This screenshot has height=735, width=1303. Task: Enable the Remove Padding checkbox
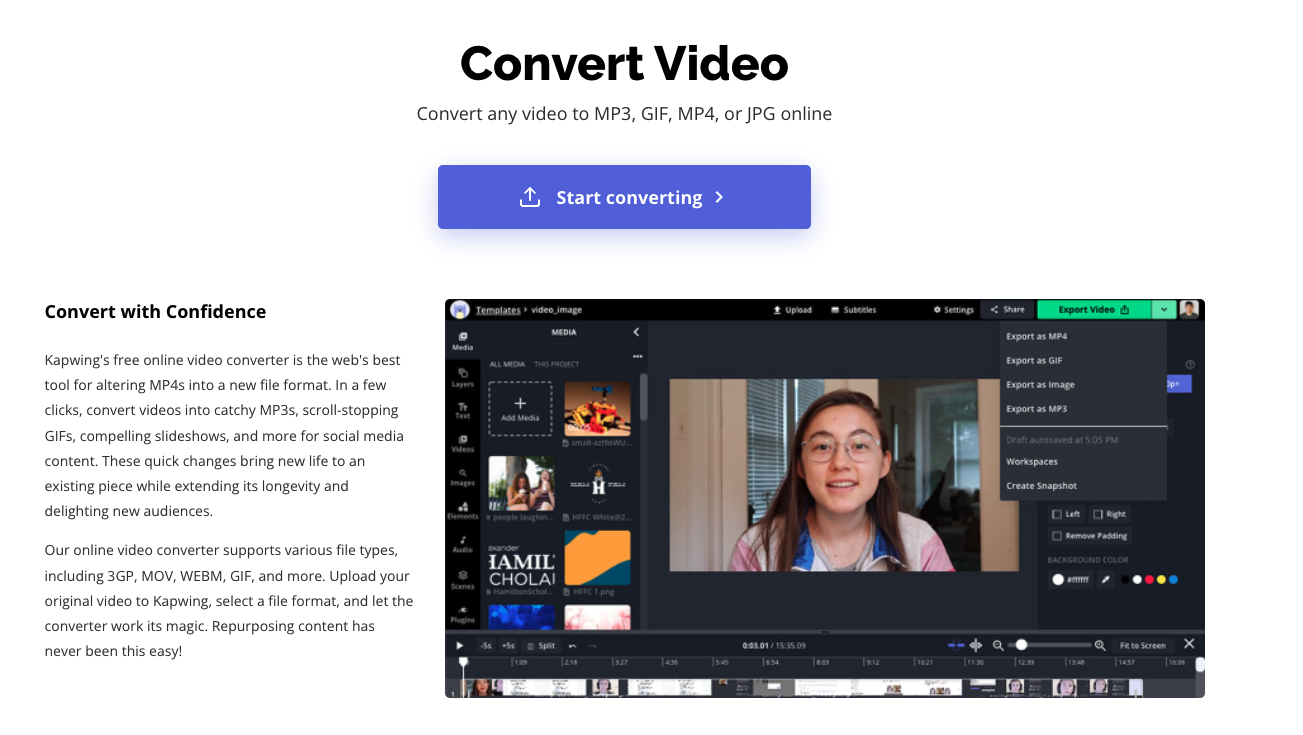click(x=1057, y=536)
